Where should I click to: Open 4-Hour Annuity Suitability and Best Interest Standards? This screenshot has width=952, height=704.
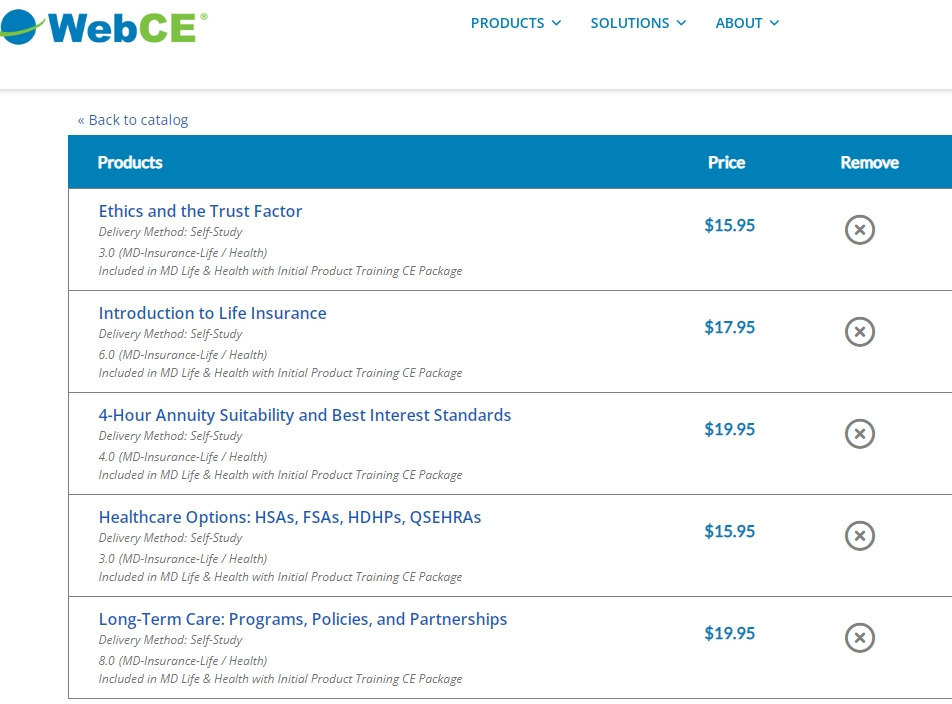pyautogui.click(x=304, y=415)
